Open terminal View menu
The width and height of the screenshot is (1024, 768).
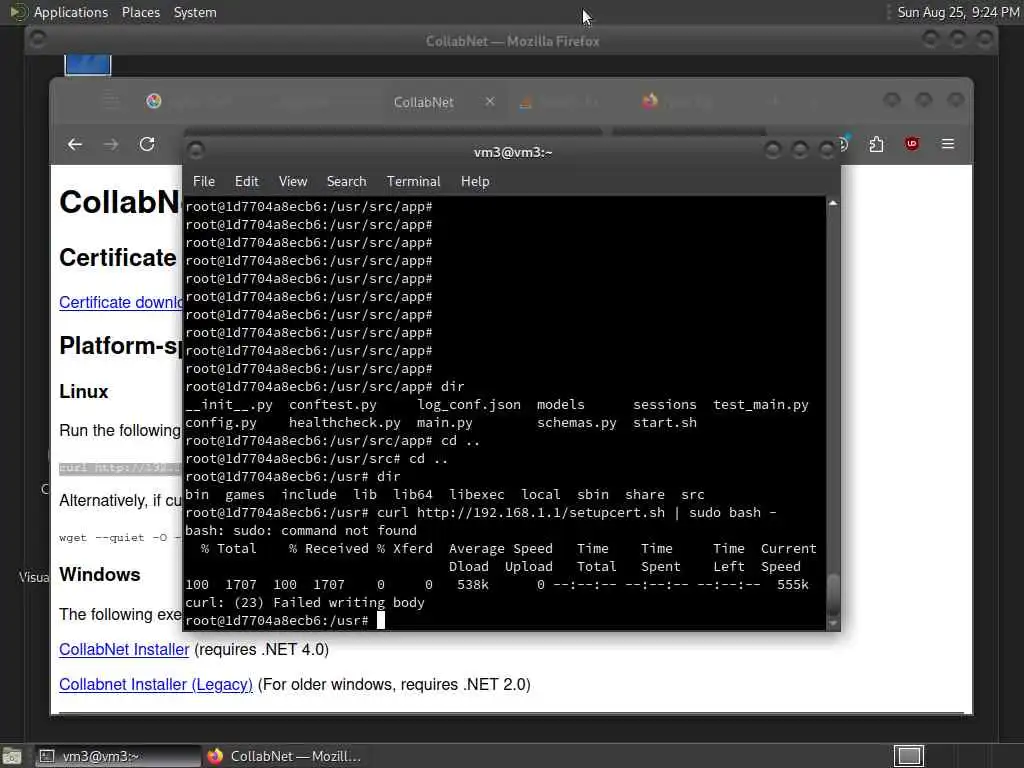tap(293, 182)
